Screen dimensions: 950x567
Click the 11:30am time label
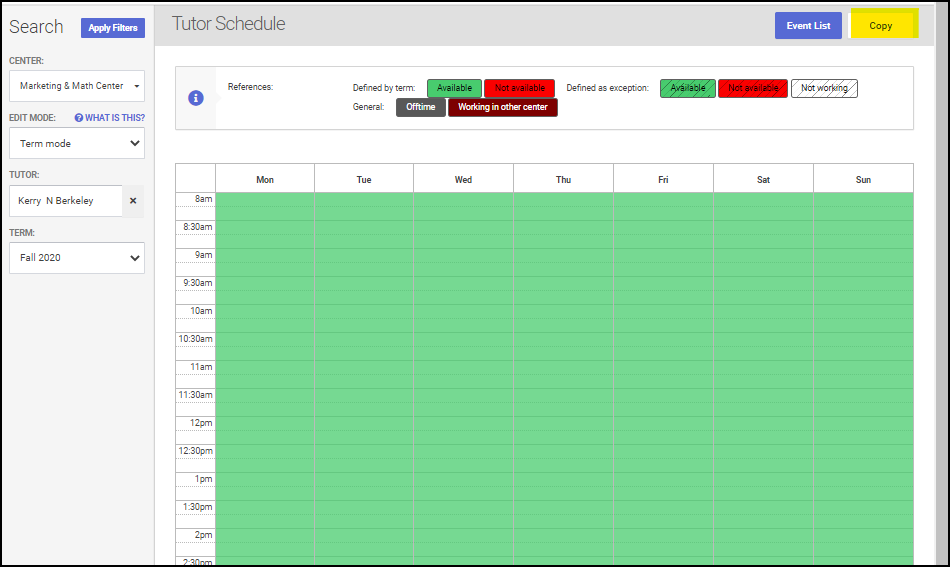pyautogui.click(x=195, y=394)
